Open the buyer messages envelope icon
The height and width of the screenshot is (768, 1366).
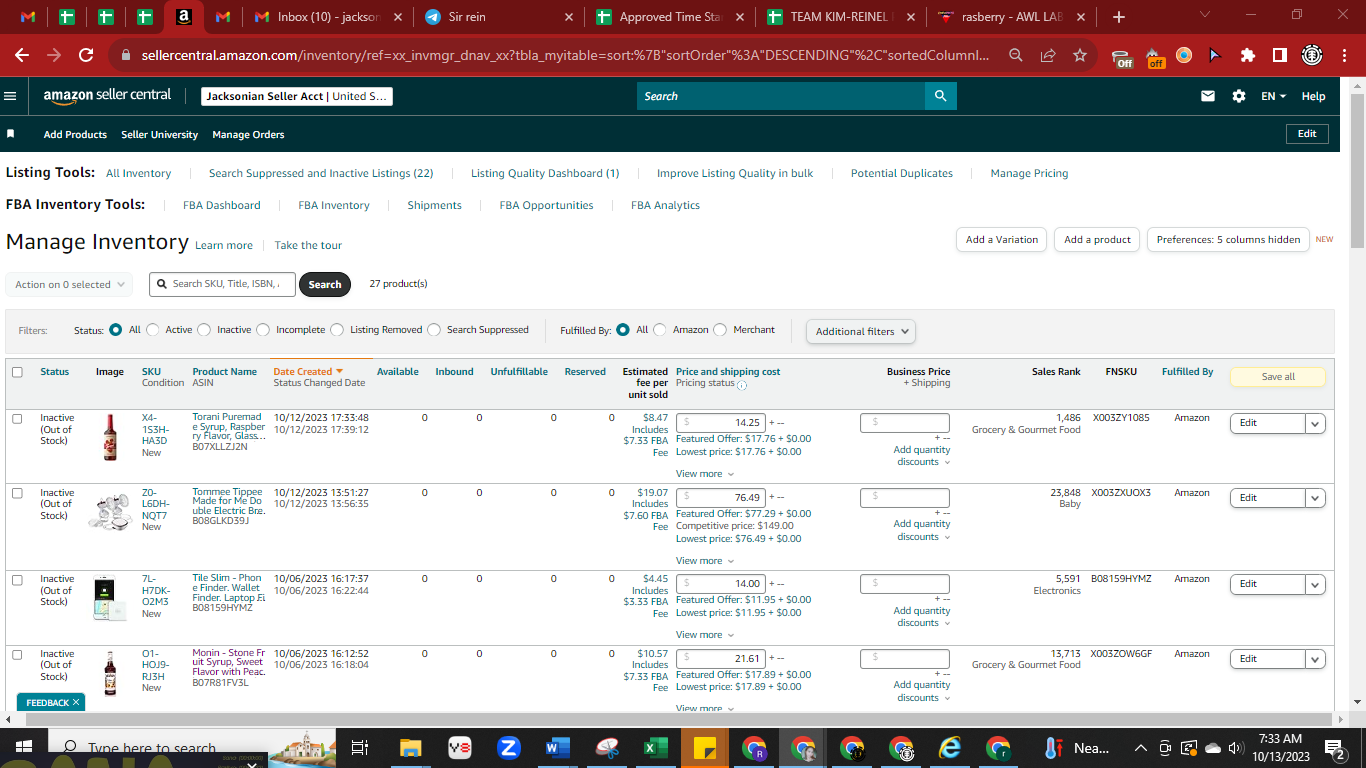(1208, 96)
